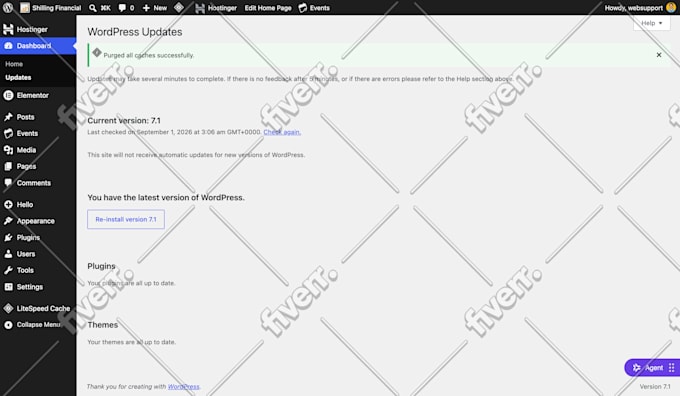This screenshot has width=680, height=396.
Task: Collapse the admin sidebar menu
Action: click(x=33, y=324)
